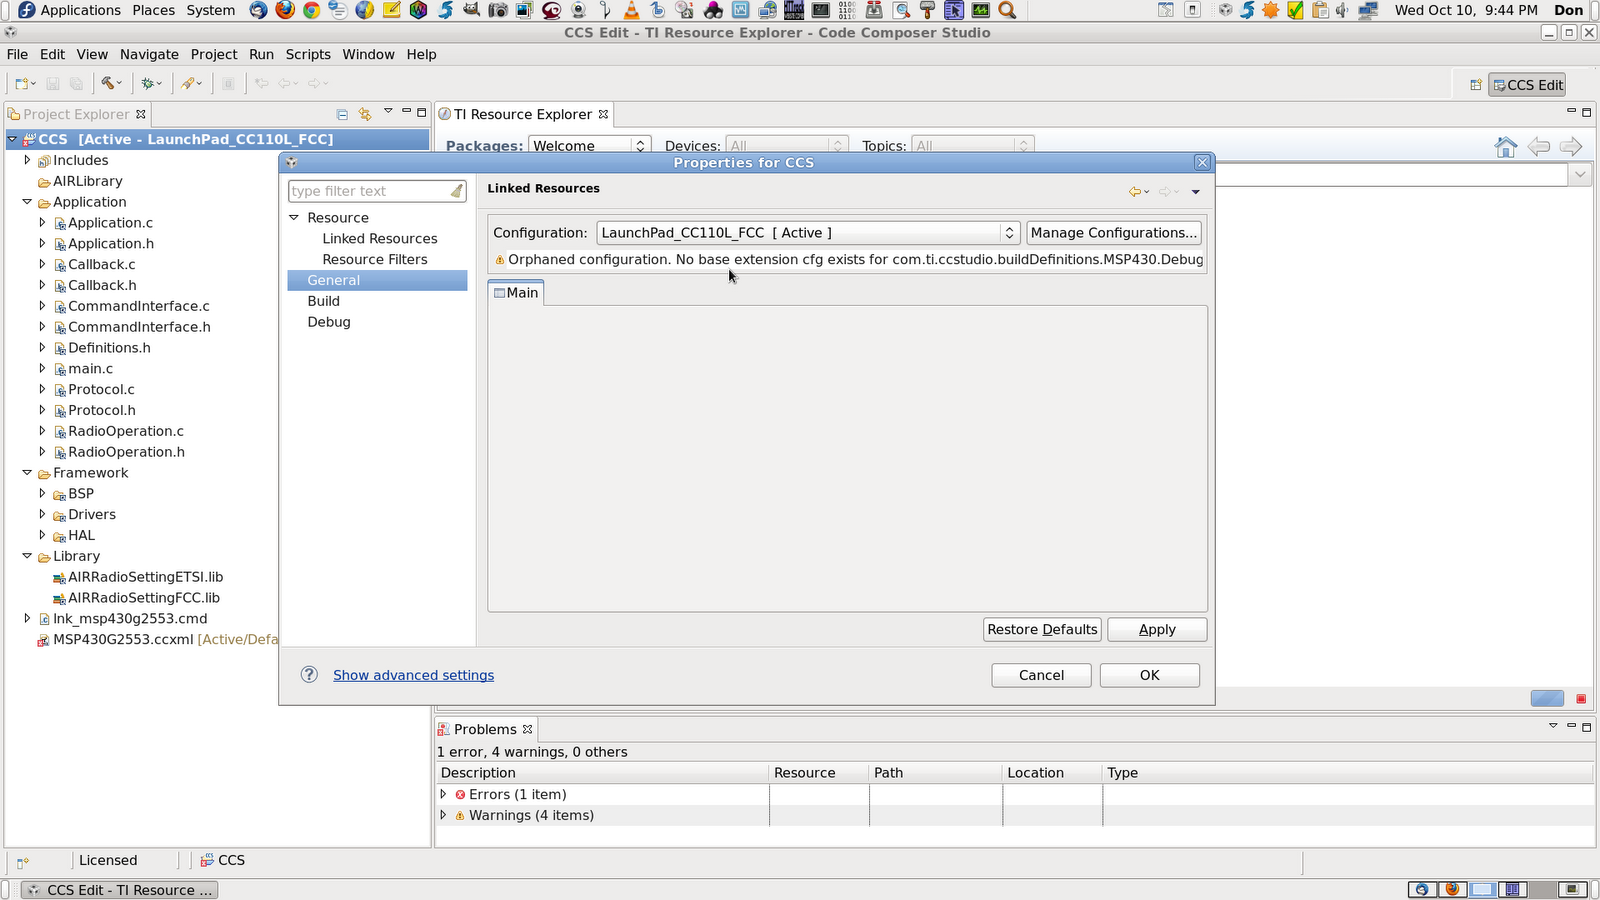Open the Window menu
Screen dimensions: 1600x900
[368, 54]
